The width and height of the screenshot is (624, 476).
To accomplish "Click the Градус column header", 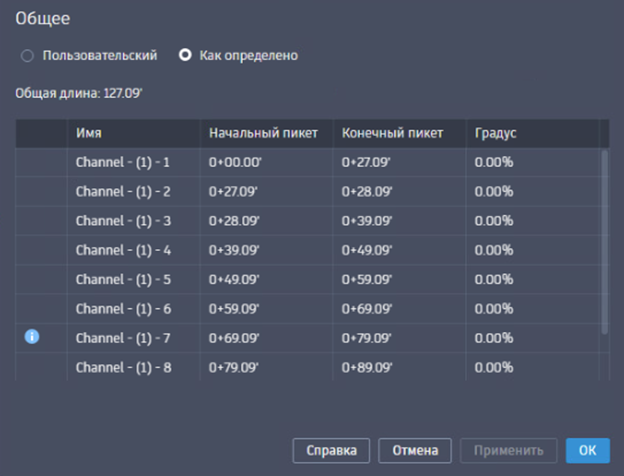I will click(x=495, y=133).
